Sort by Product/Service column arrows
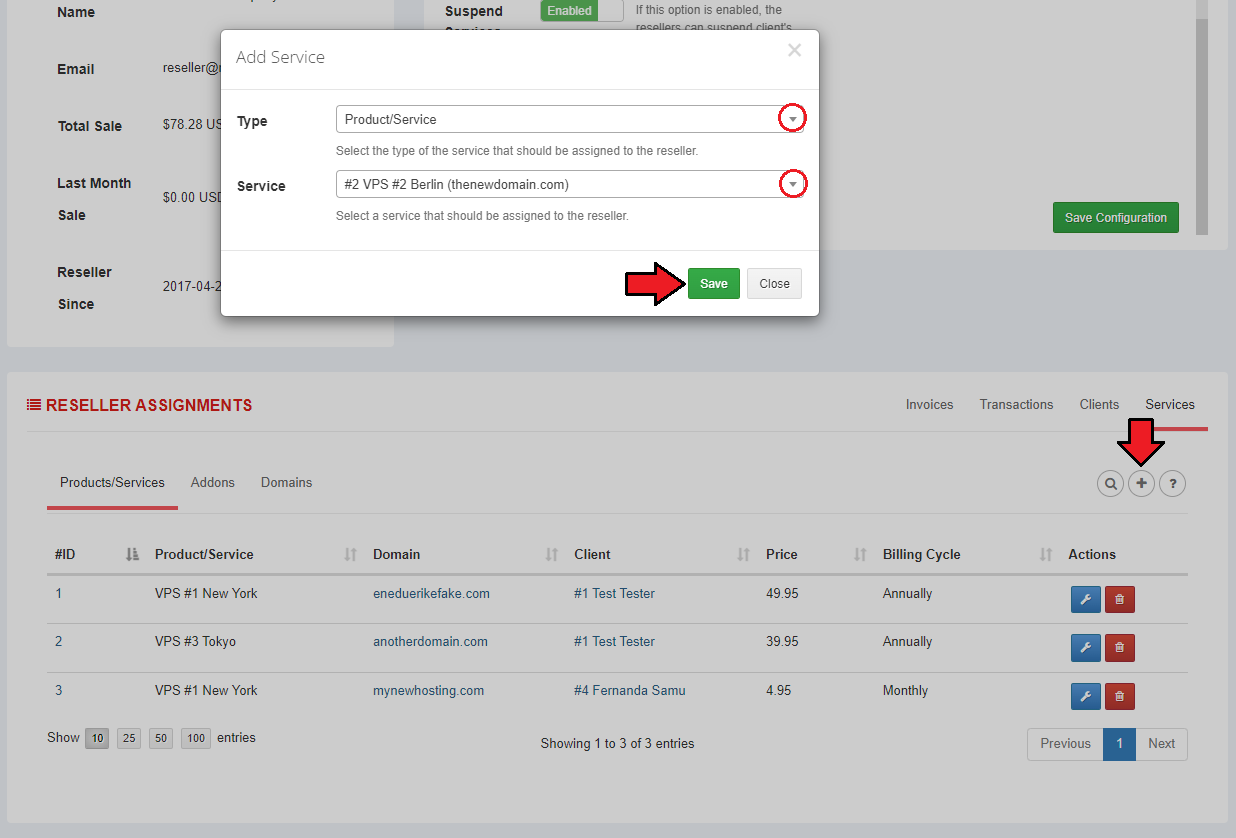1236x838 pixels. 350,554
